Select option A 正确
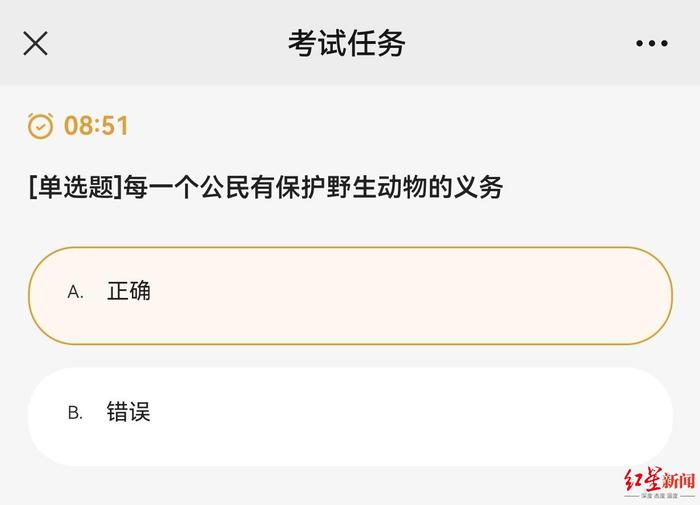700x505 pixels. tap(350, 296)
